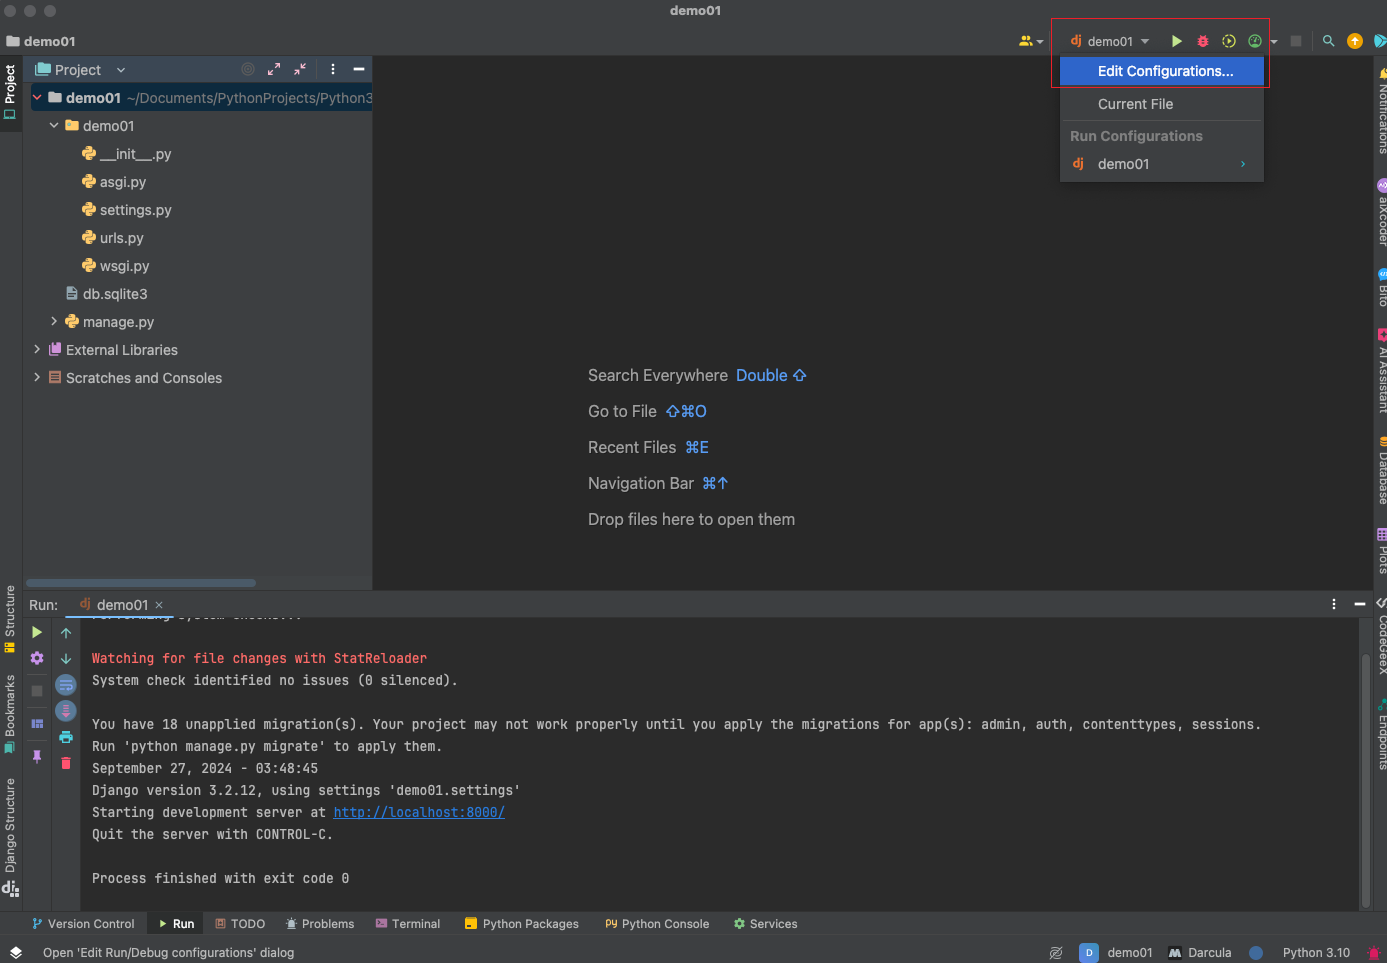Start debugging with the red bug icon

point(1203,41)
